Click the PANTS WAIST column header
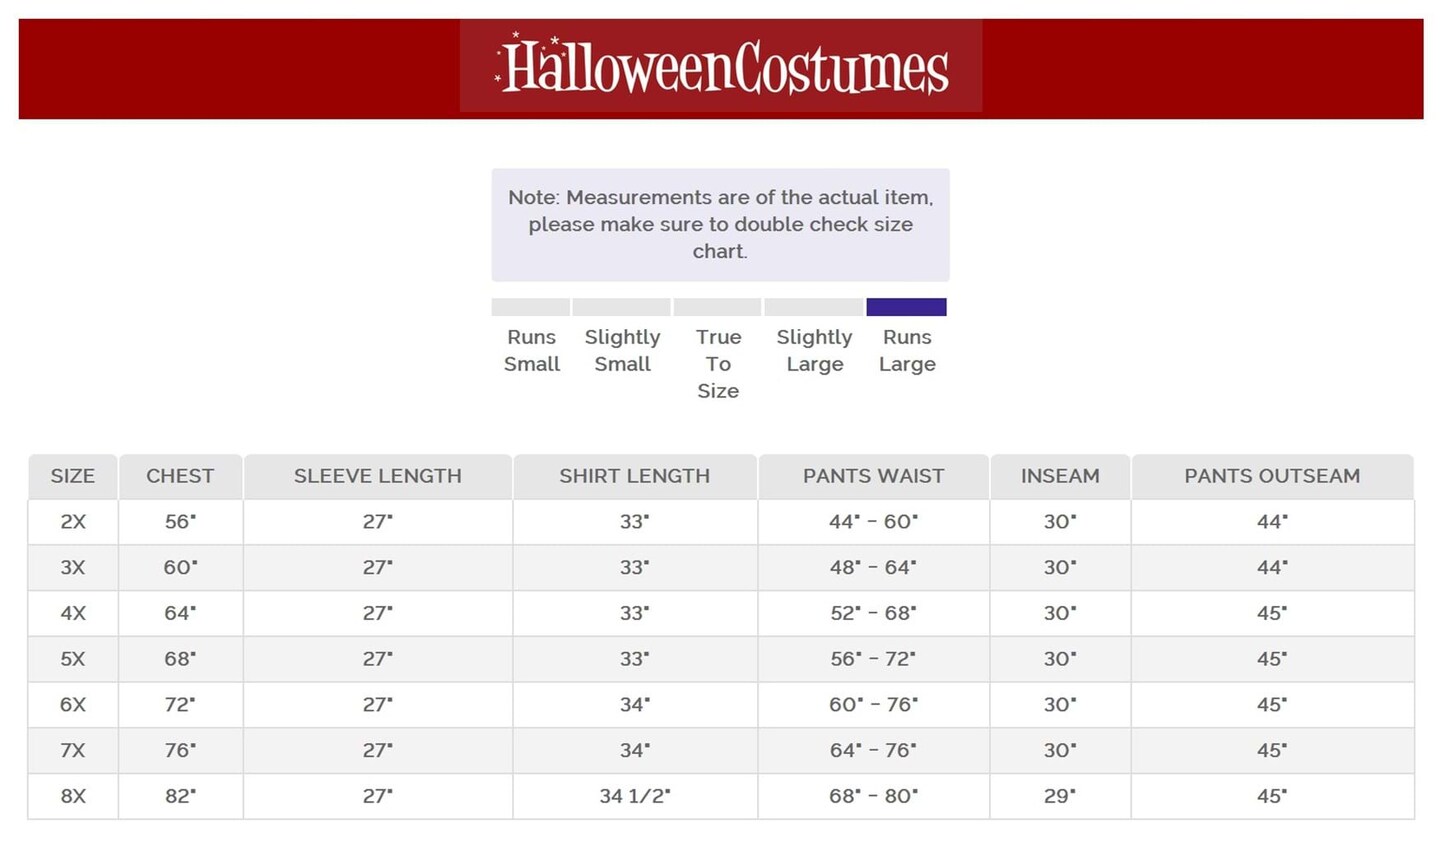 (x=873, y=476)
